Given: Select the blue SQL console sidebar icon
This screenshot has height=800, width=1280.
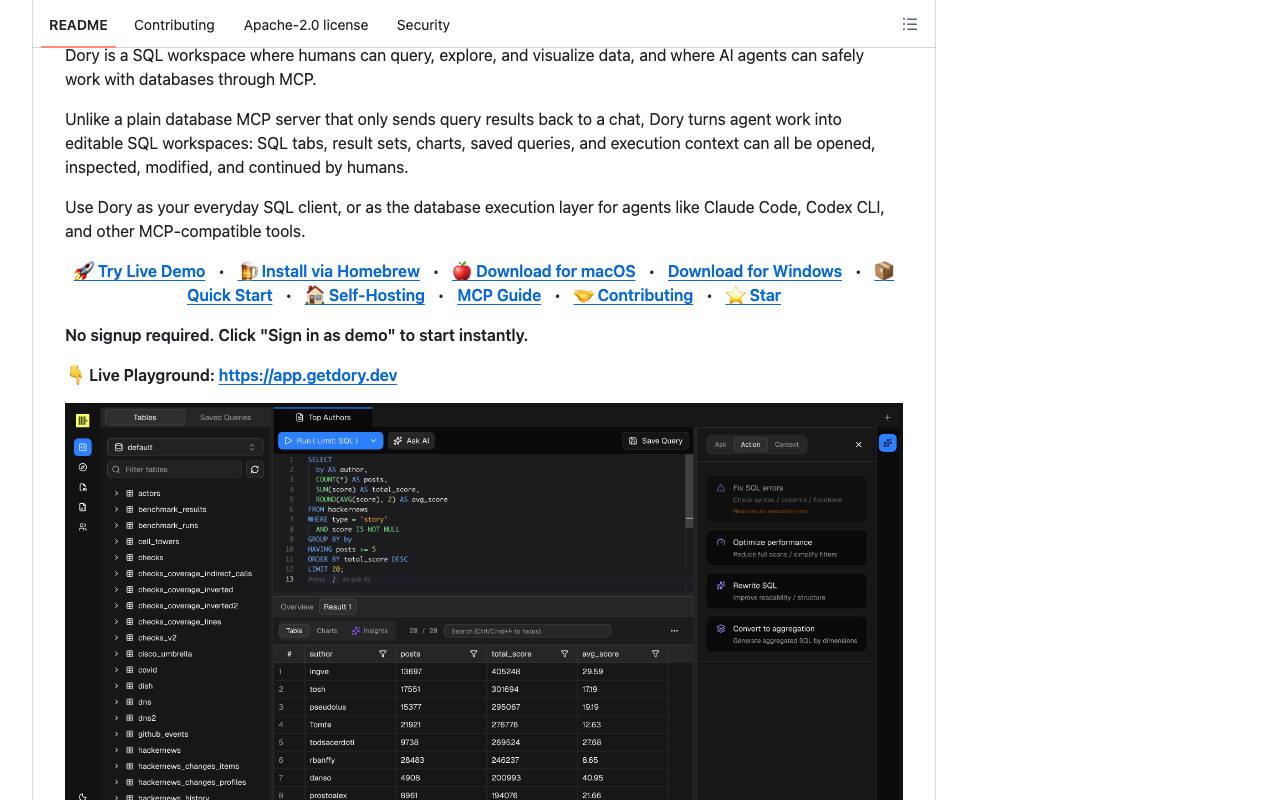Looking at the screenshot, I should [83, 447].
